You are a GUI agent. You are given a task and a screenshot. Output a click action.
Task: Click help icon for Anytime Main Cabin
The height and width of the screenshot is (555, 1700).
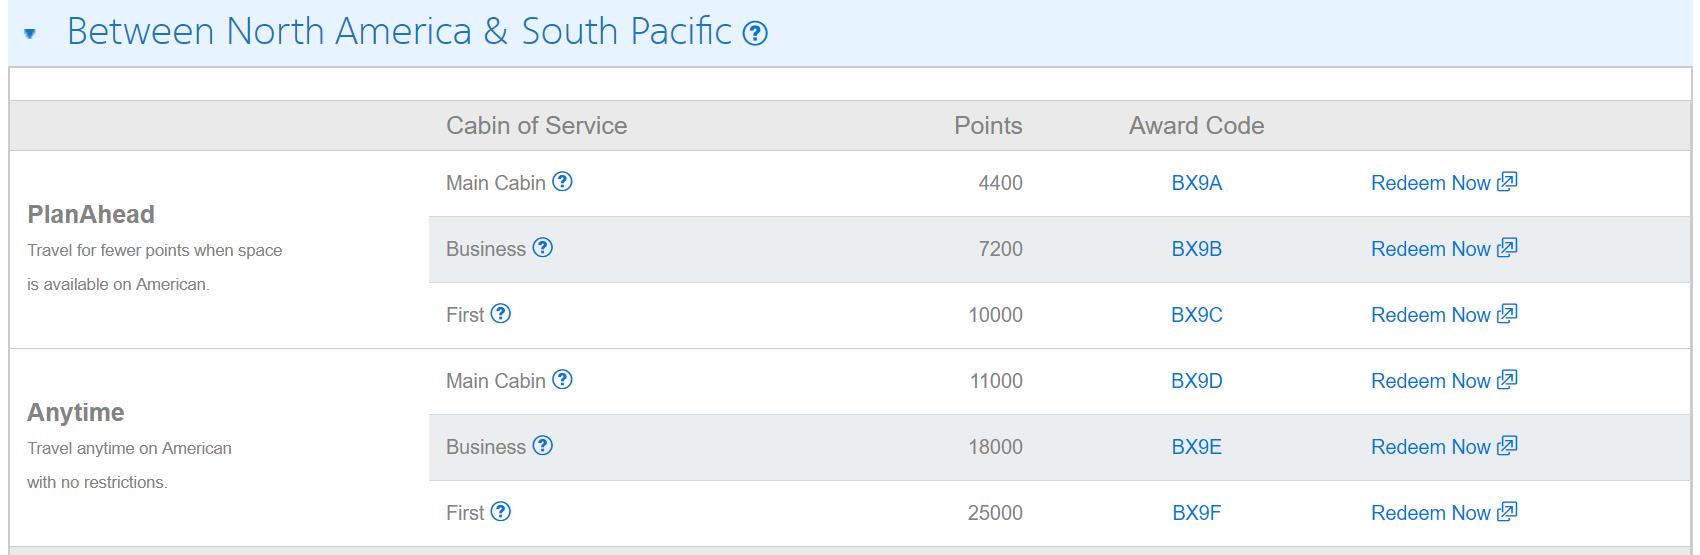coord(562,380)
